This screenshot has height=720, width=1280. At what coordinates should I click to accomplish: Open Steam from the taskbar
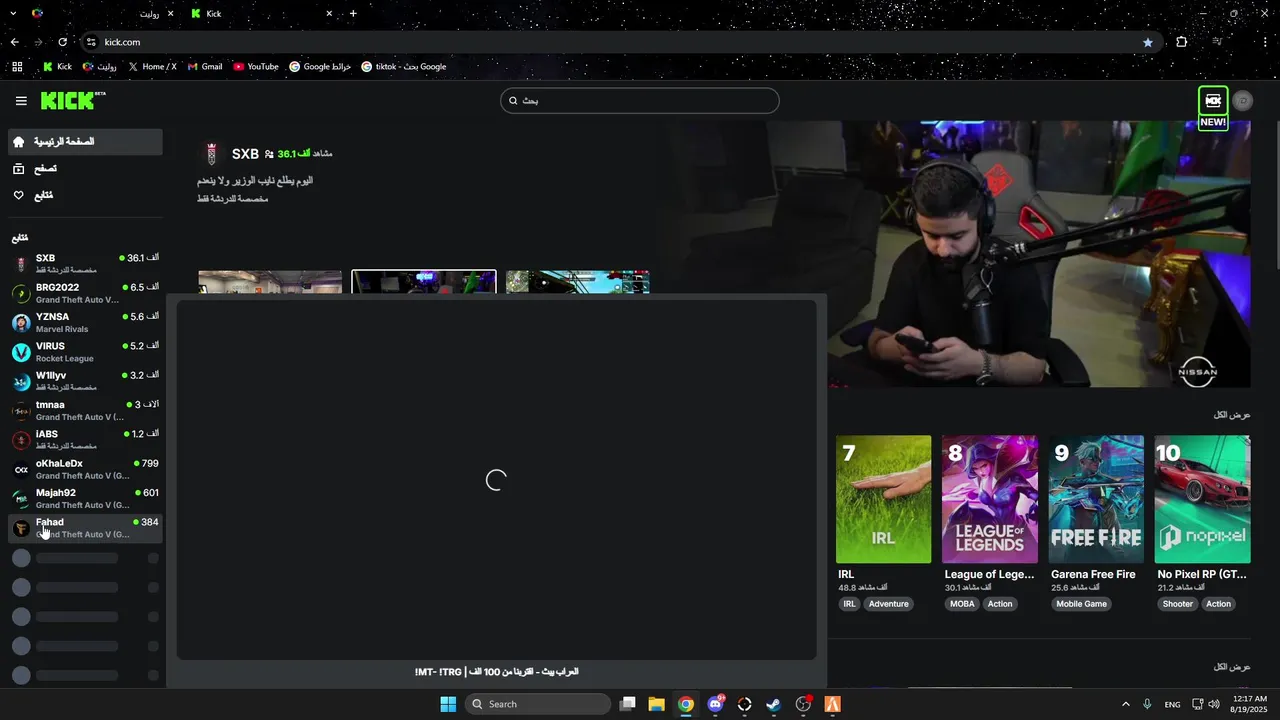[x=773, y=704]
